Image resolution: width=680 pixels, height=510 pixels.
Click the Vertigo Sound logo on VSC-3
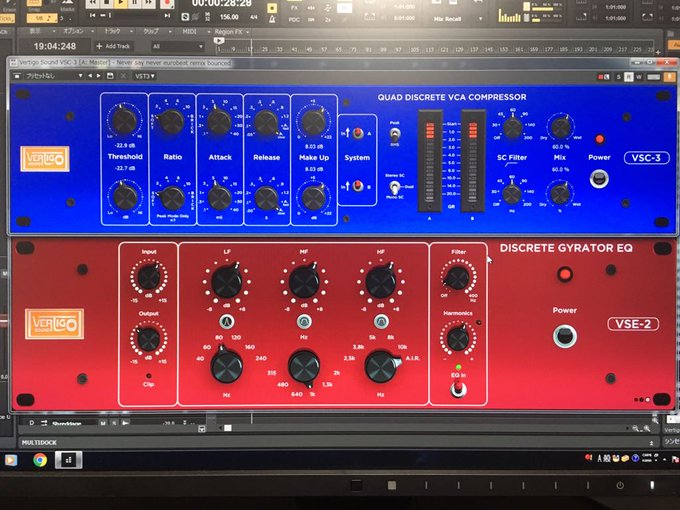[x=45, y=159]
